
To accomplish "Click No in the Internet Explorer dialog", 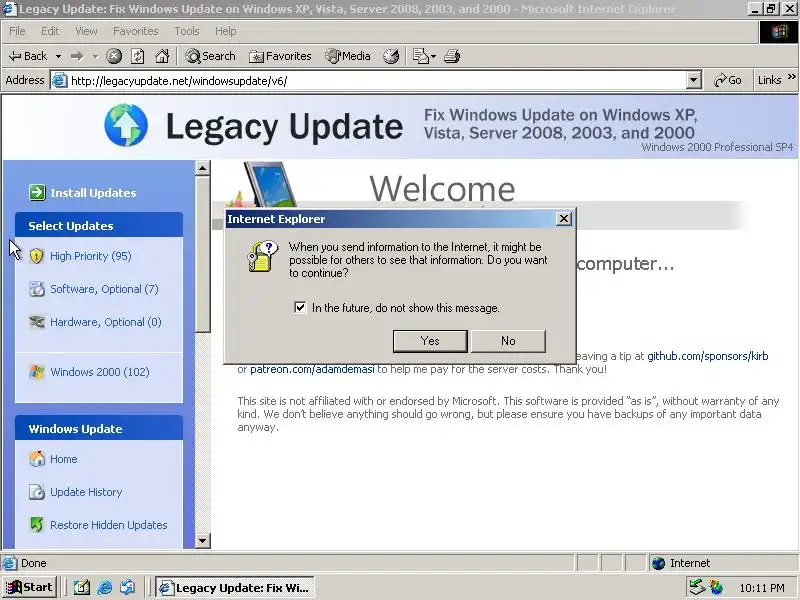I will (508, 341).
